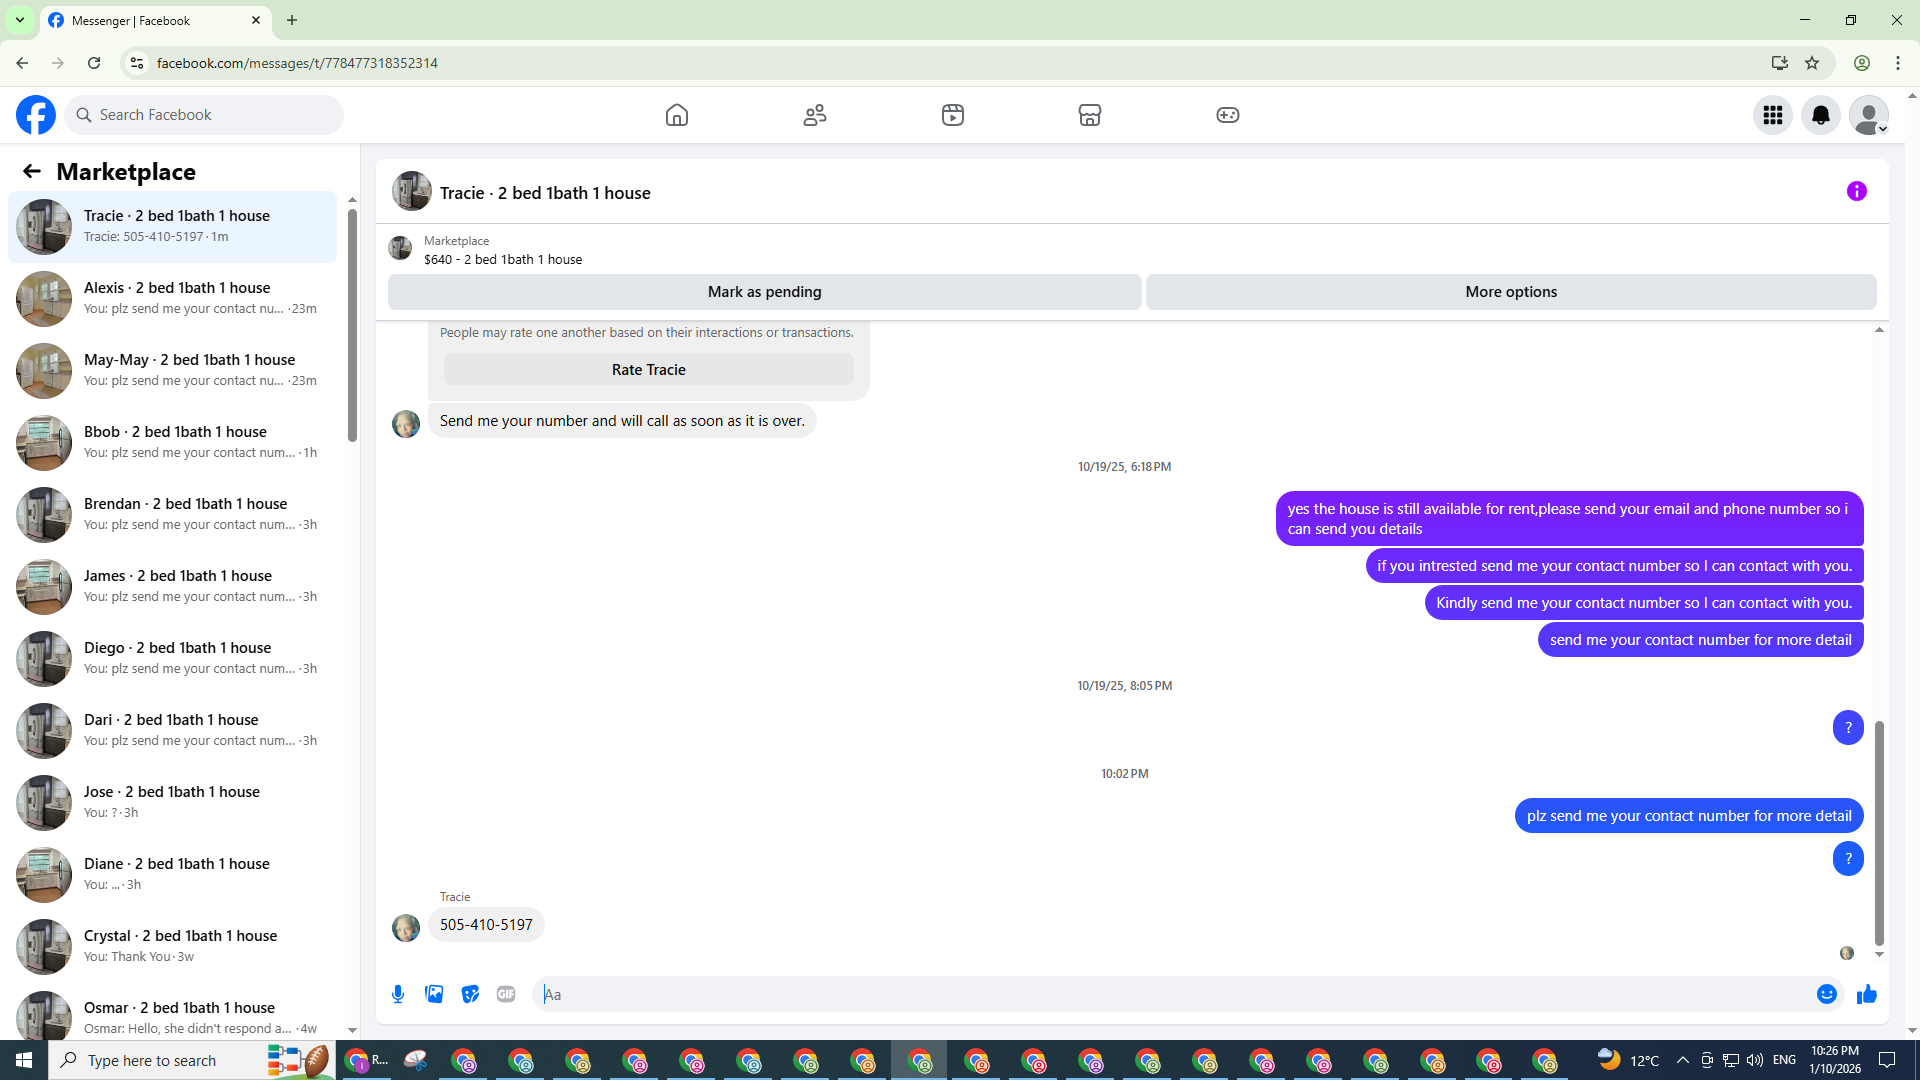The image size is (1920, 1080).
Task: Open the Chrome tab search dropdown
Action: [19, 20]
